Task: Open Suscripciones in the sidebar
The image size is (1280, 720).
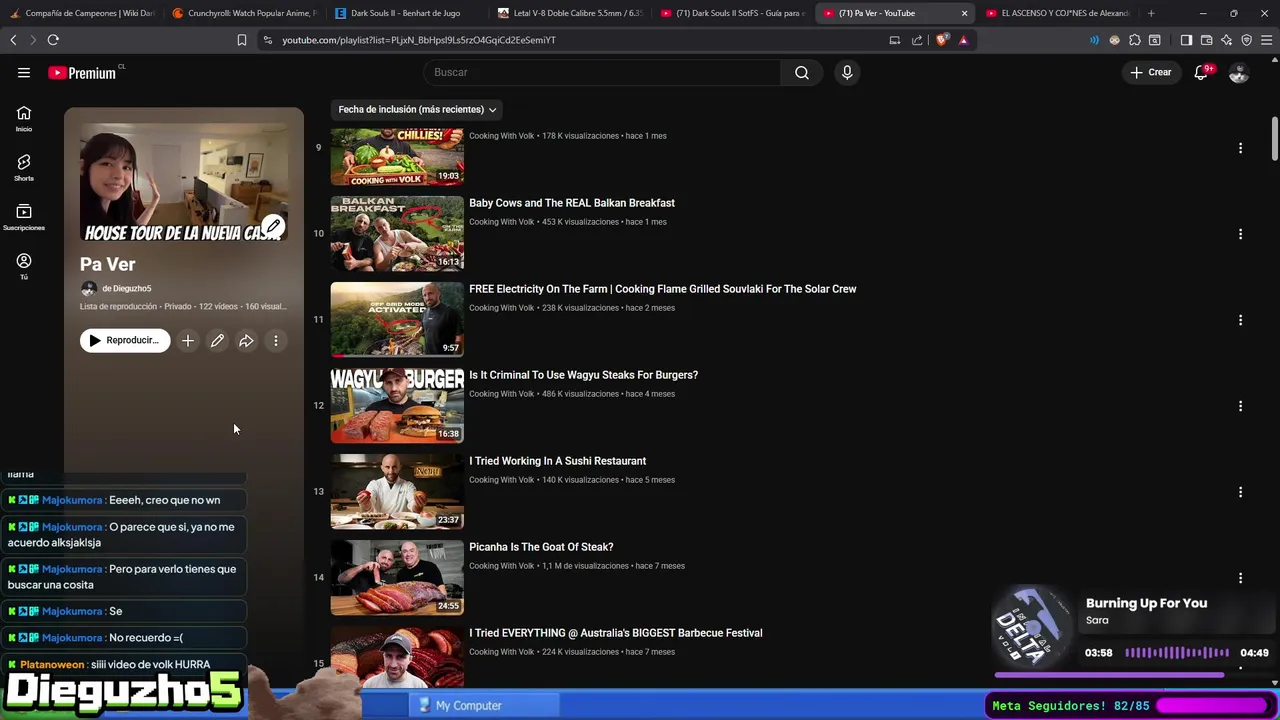Action: 24,217
